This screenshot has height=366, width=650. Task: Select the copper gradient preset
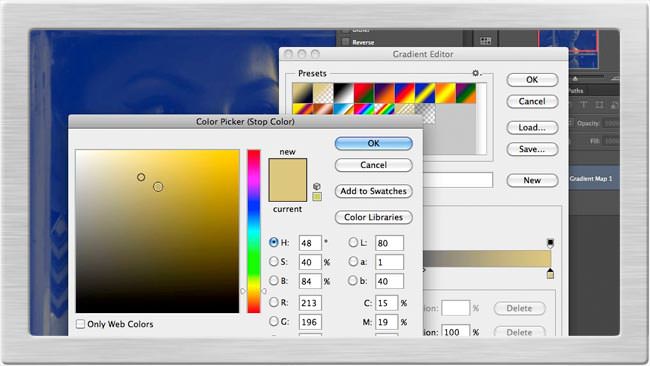(323, 109)
